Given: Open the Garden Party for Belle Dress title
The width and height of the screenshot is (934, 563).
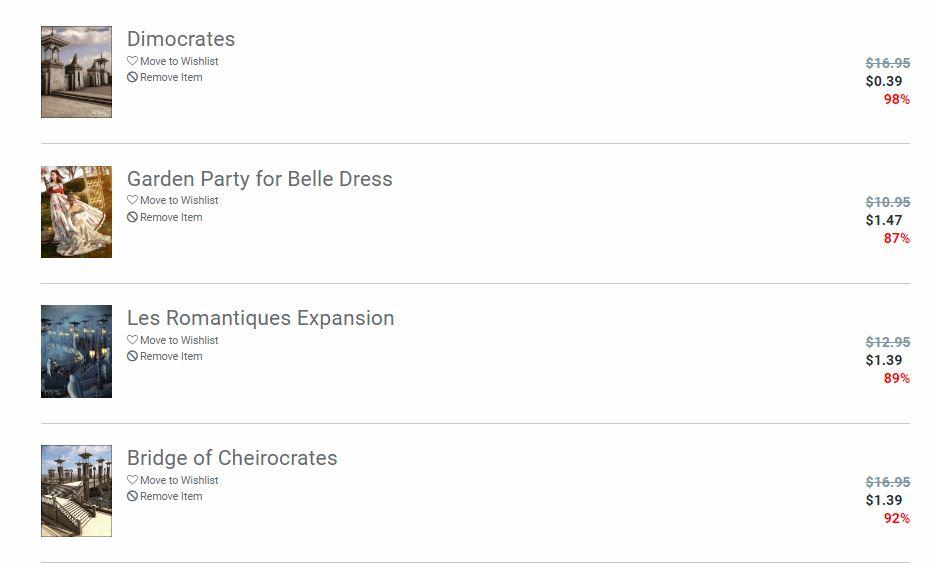Looking at the screenshot, I should [259, 179].
